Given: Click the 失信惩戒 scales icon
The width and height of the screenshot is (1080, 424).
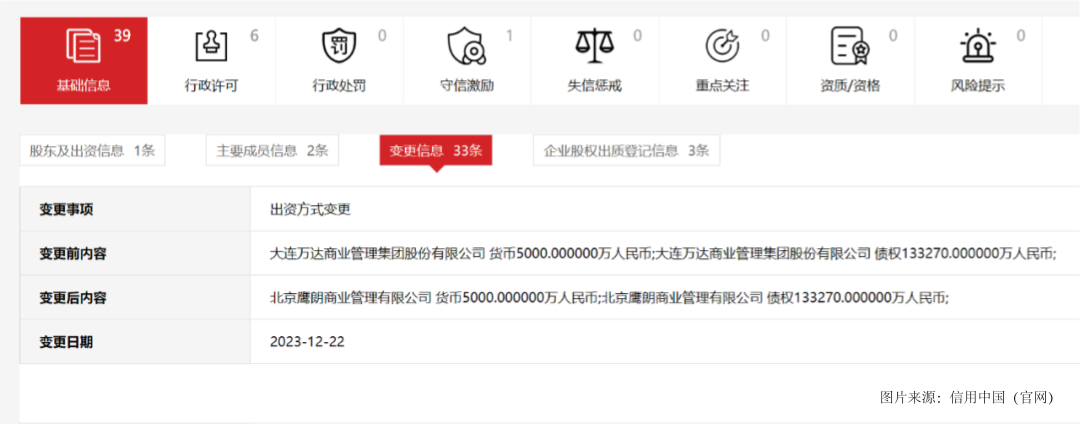Looking at the screenshot, I should [x=594, y=45].
